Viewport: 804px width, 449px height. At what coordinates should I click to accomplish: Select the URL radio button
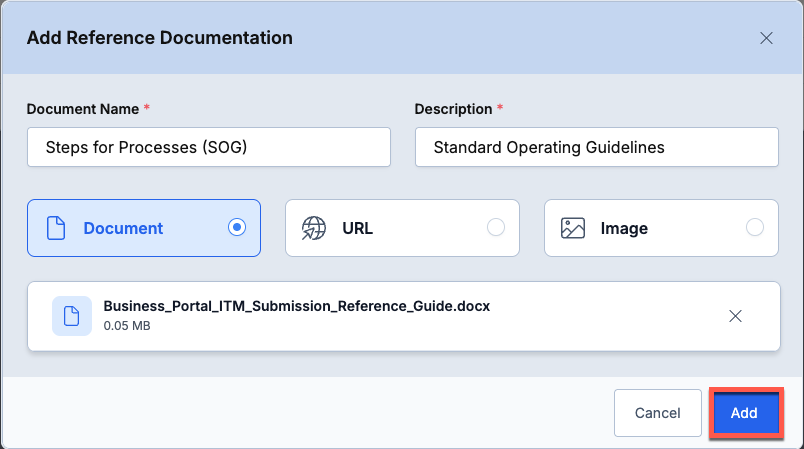pyautogui.click(x=496, y=227)
